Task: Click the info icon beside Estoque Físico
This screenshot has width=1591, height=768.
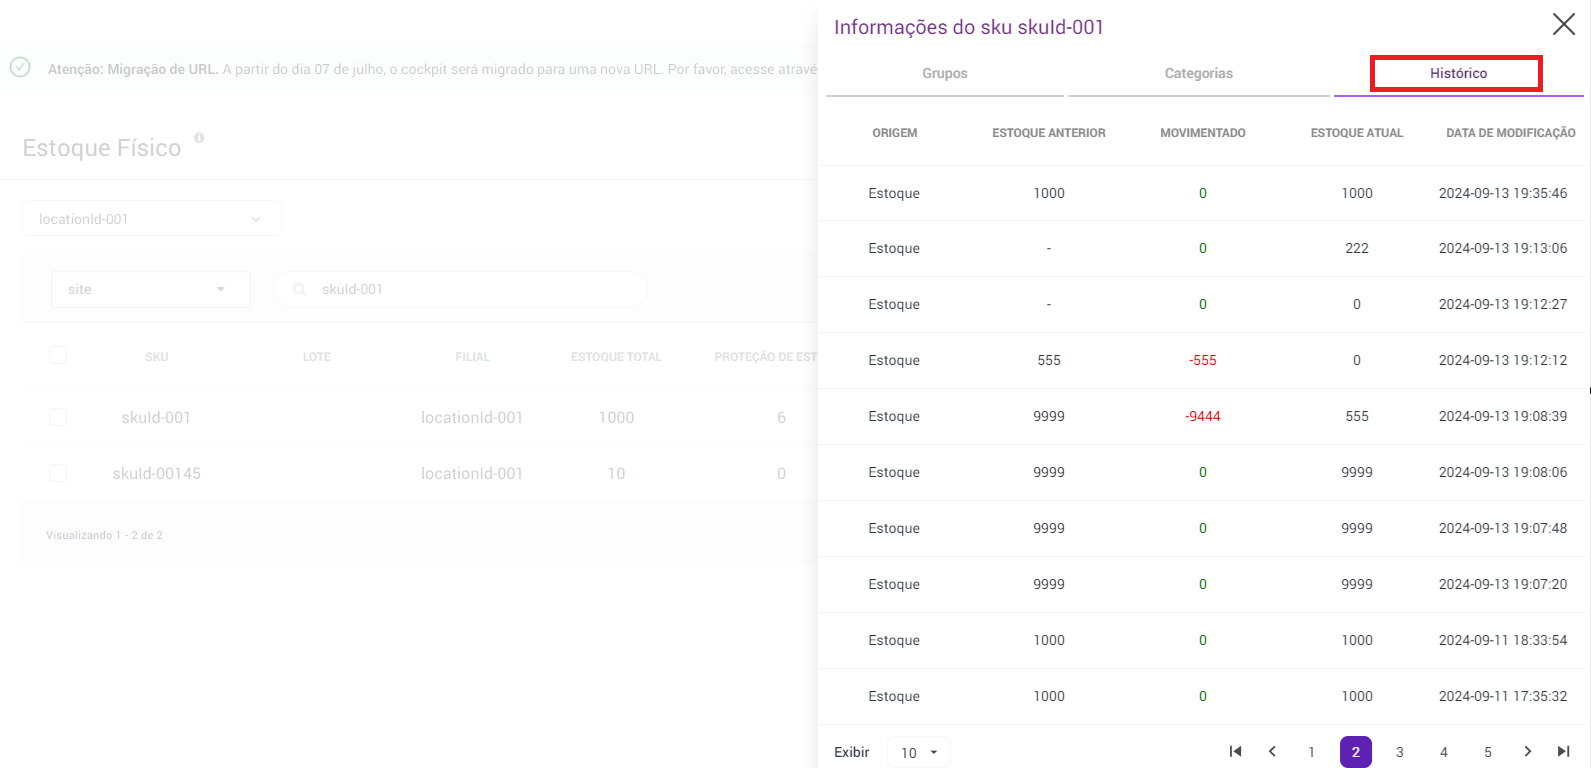Action: point(199,138)
